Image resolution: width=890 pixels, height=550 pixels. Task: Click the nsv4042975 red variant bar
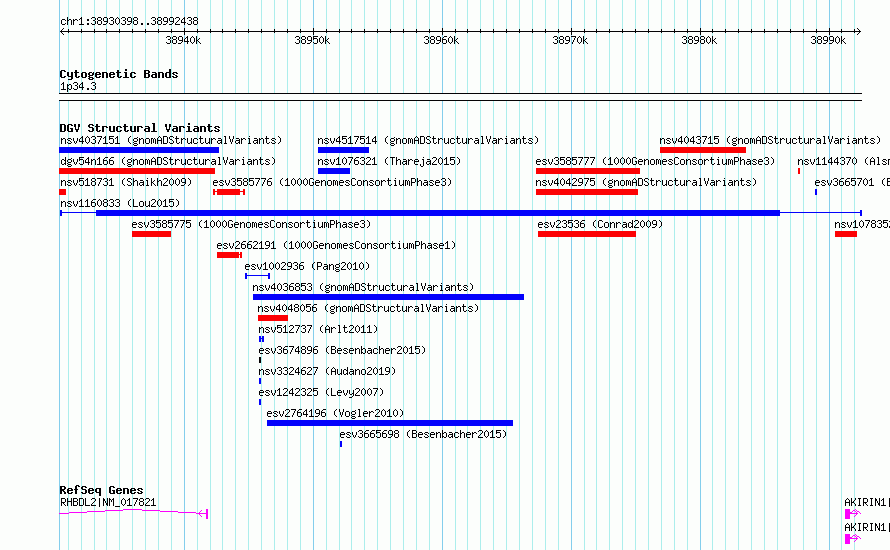587,192
